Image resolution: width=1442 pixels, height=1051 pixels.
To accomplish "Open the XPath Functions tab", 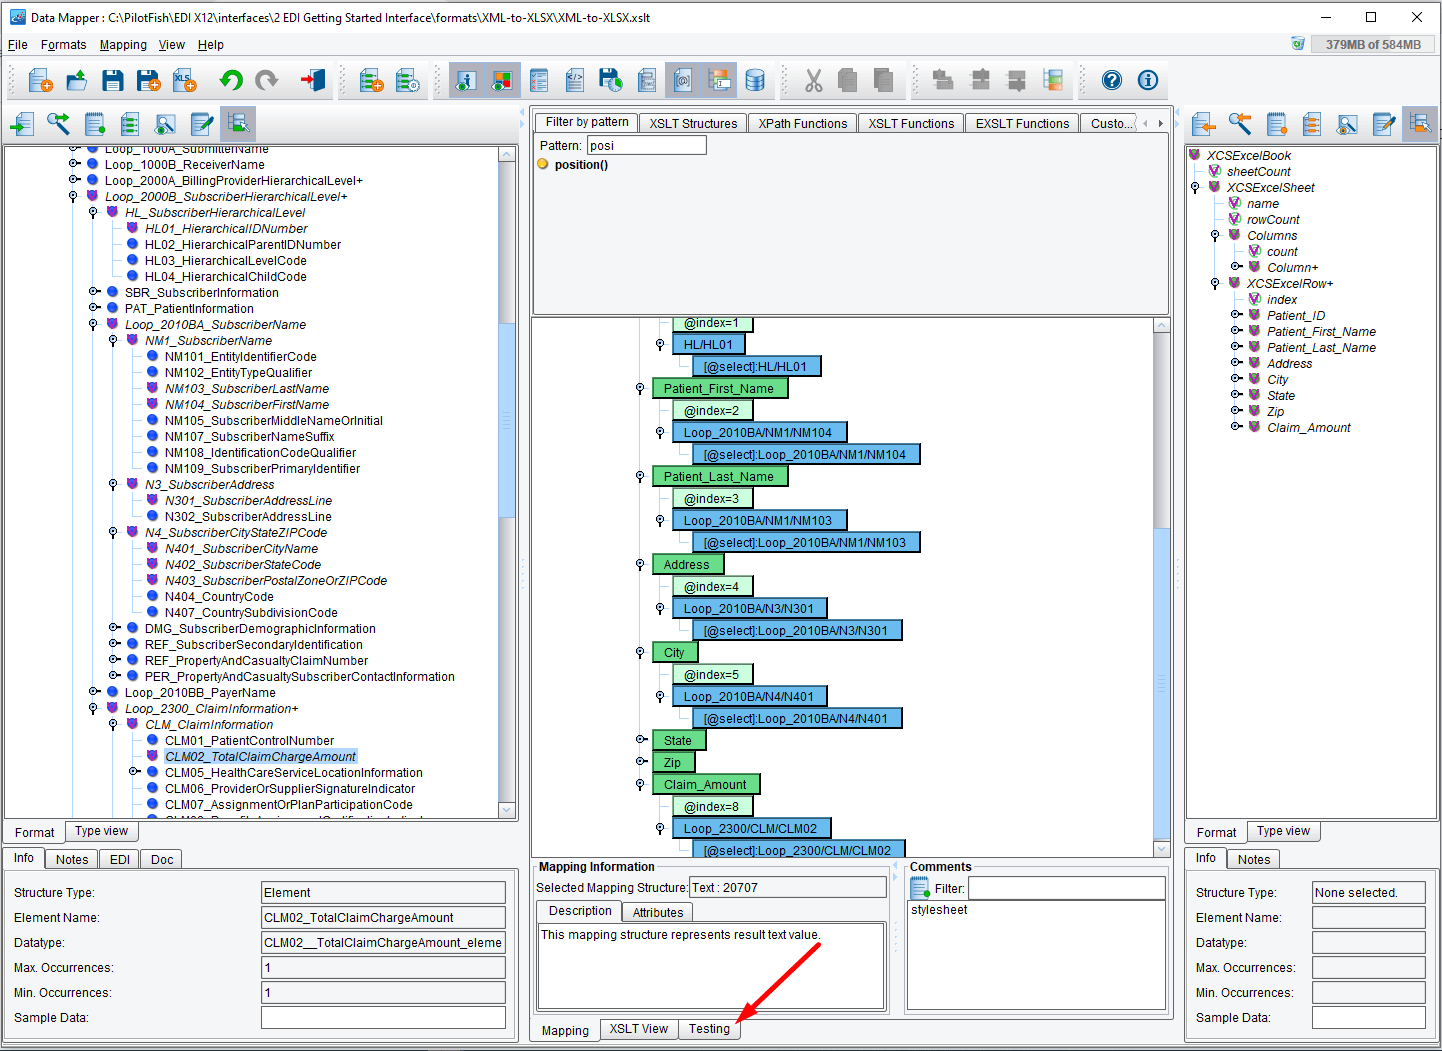I will 802,124.
